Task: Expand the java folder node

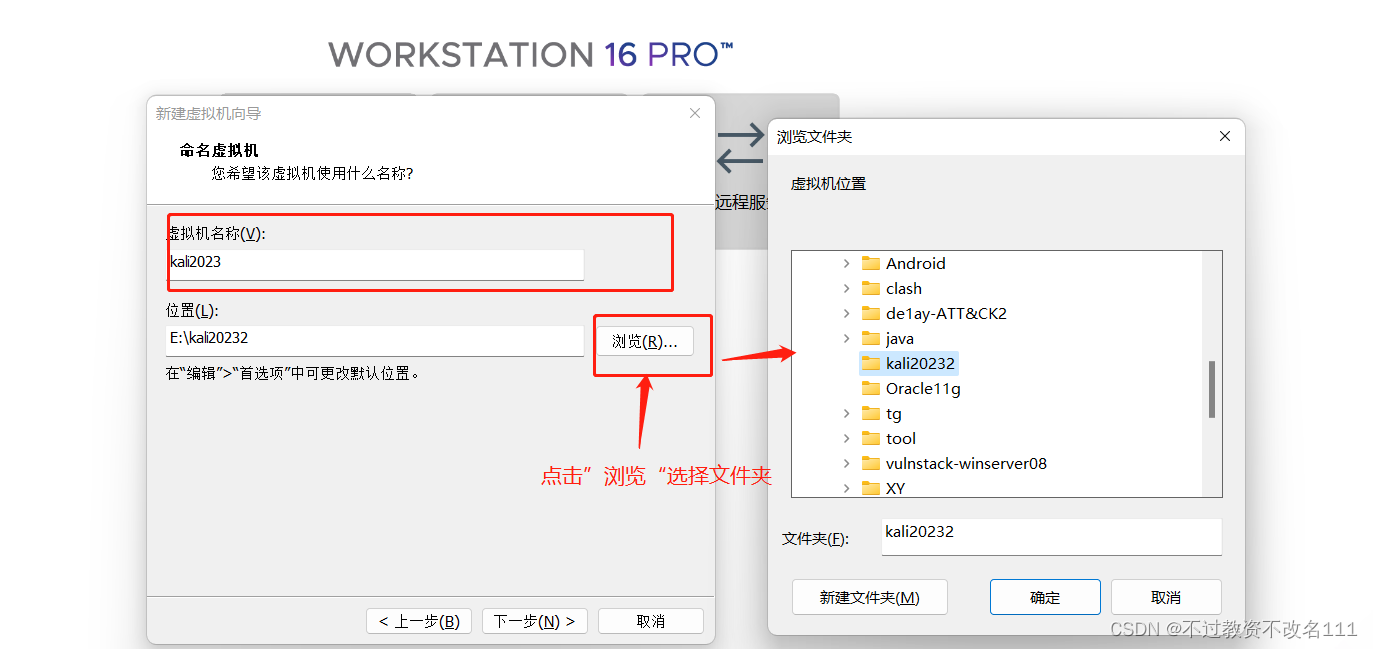Action: pyautogui.click(x=846, y=338)
